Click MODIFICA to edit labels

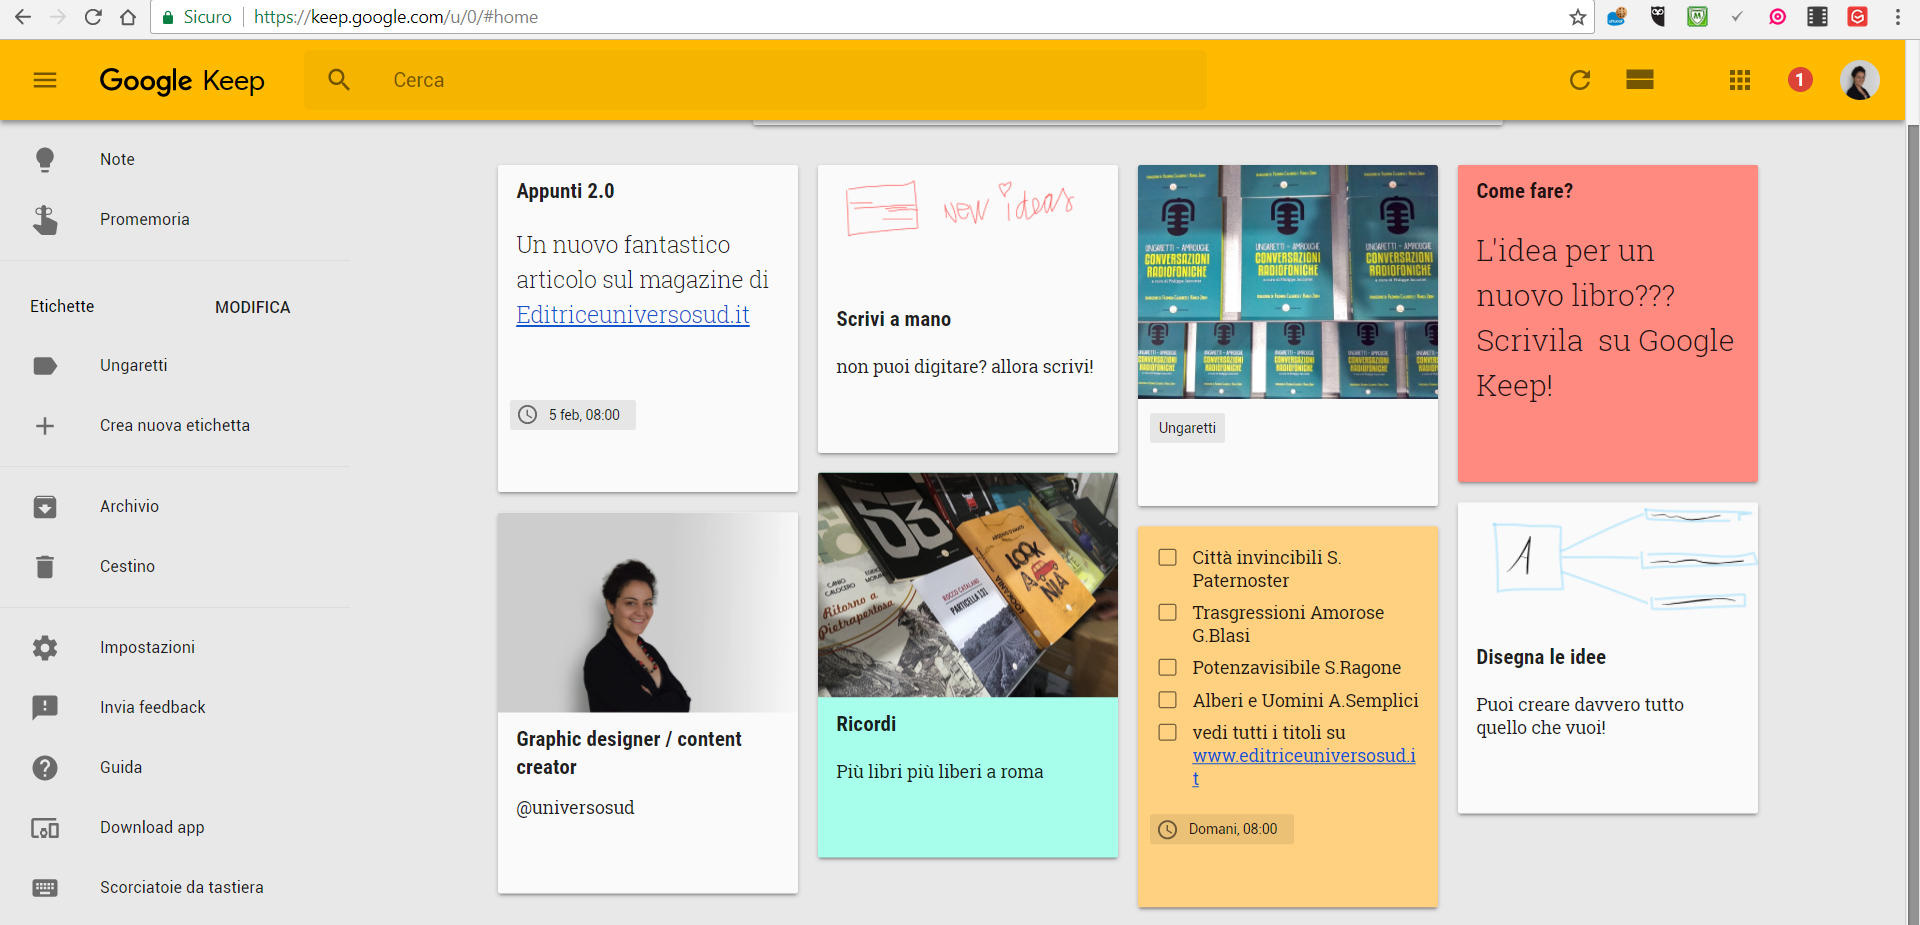tap(253, 308)
